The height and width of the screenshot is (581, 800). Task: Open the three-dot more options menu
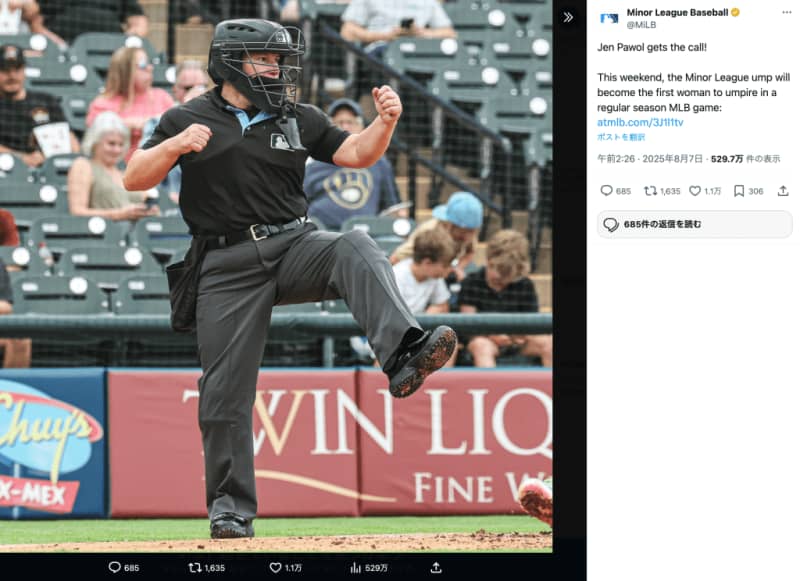(786, 12)
